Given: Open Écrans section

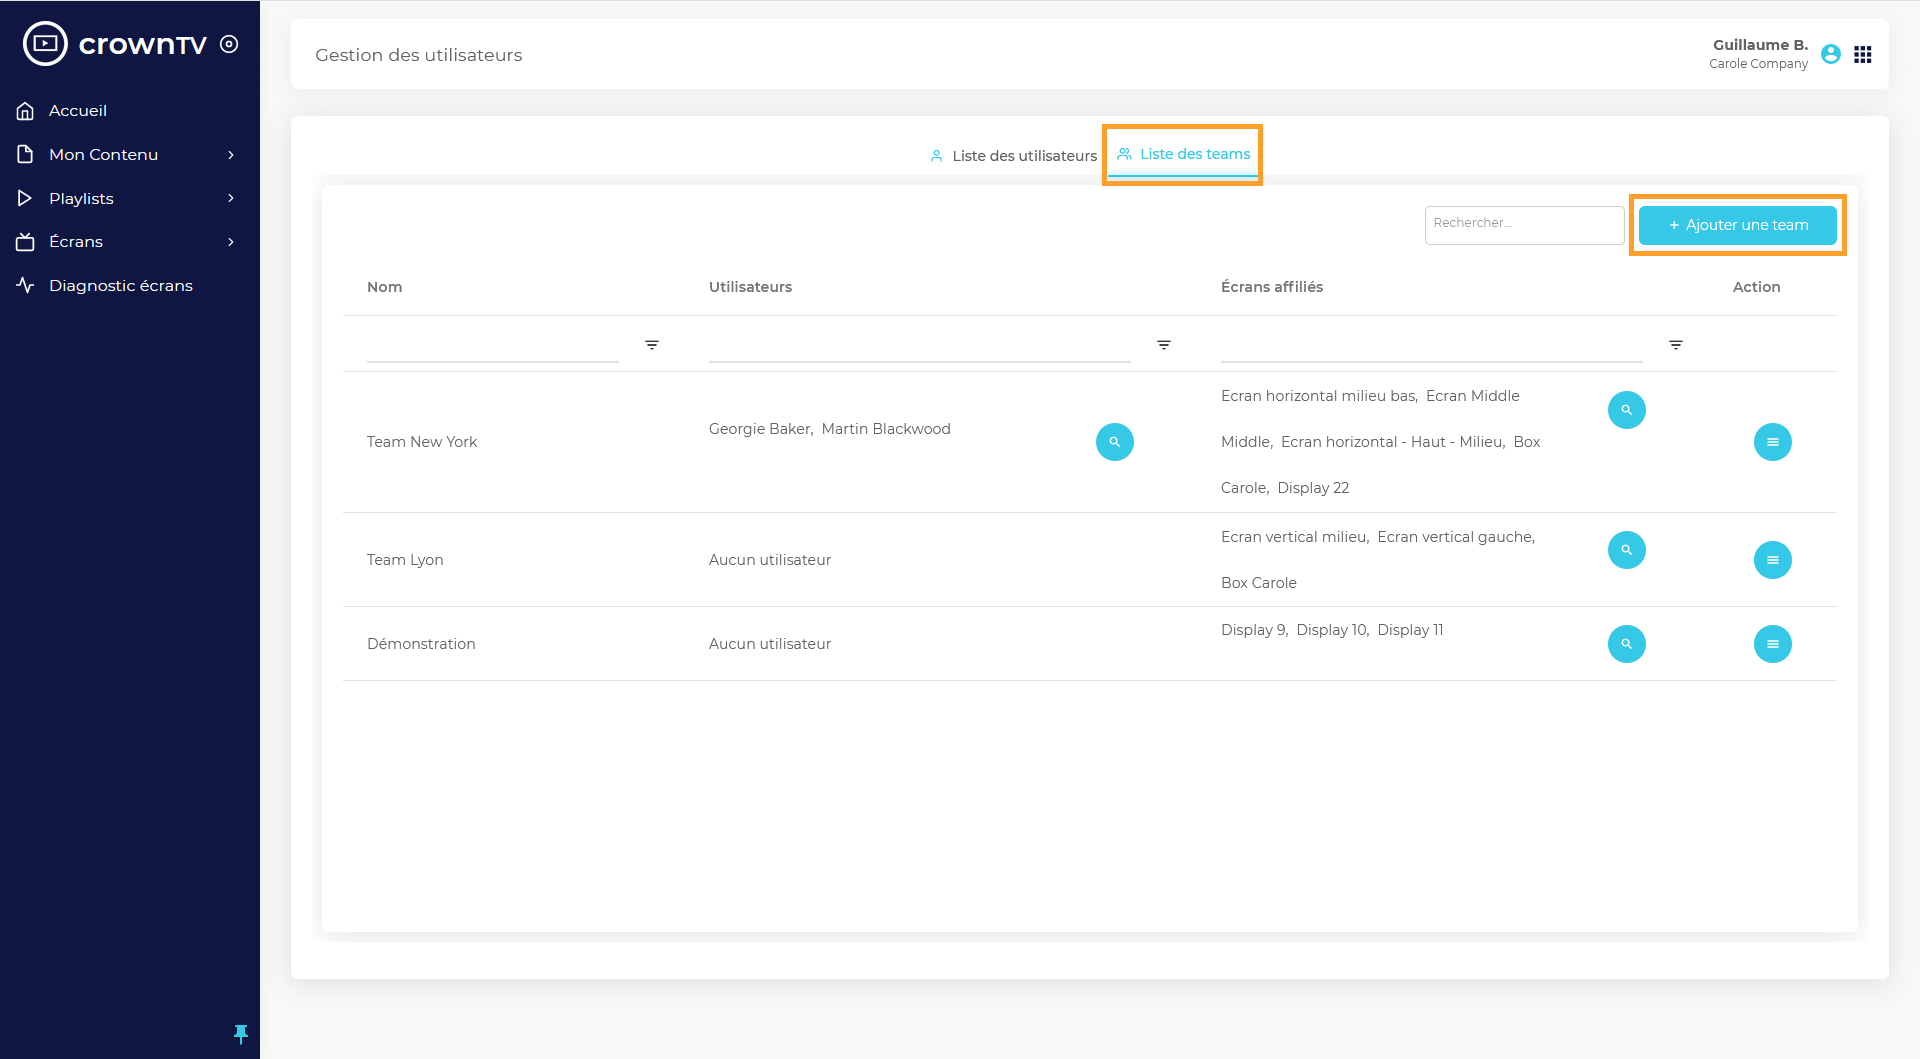Looking at the screenshot, I should click(76, 242).
